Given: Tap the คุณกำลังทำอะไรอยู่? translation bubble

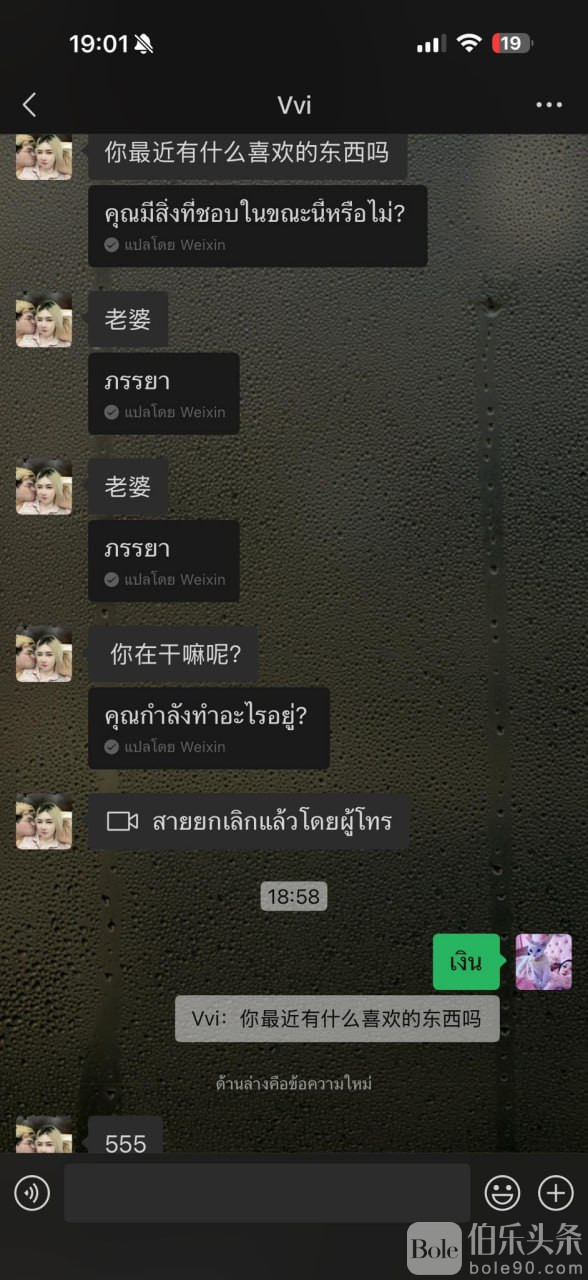Looking at the screenshot, I should pyautogui.click(x=209, y=728).
